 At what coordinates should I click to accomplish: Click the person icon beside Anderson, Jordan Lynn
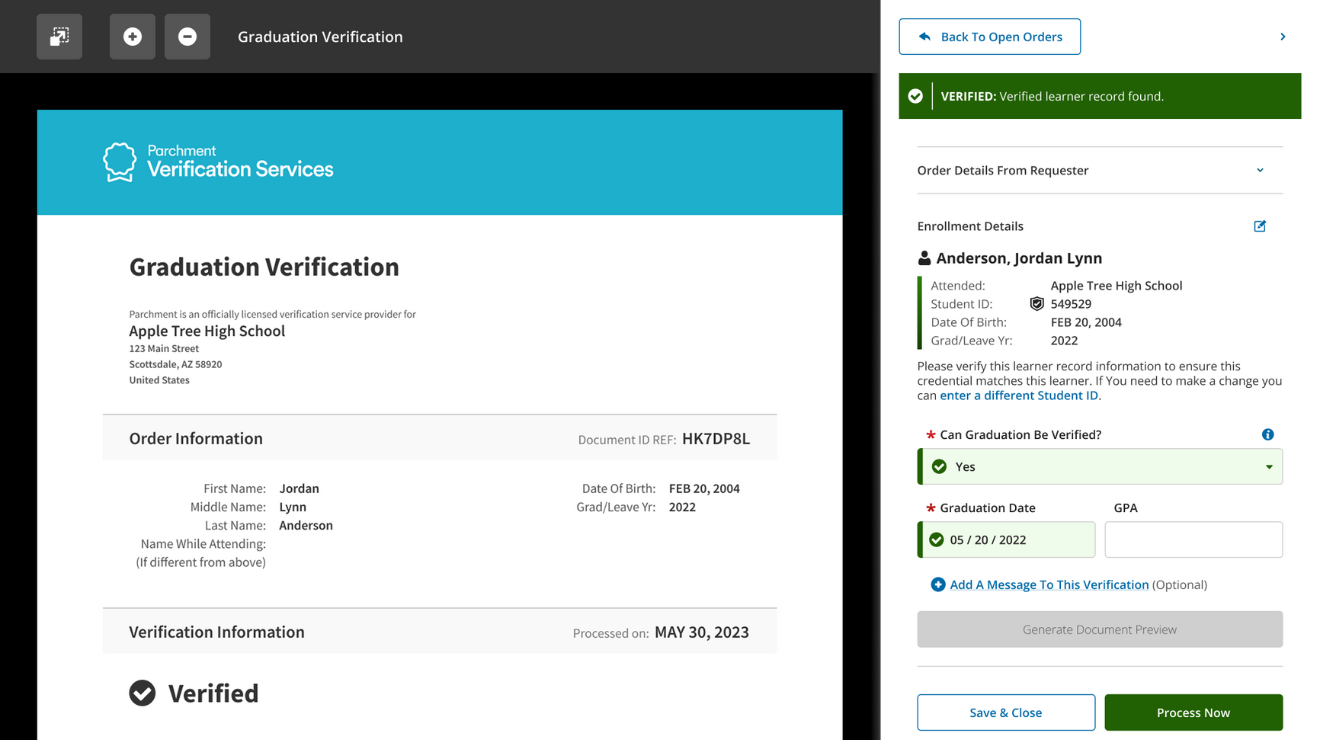pos(924,258)
